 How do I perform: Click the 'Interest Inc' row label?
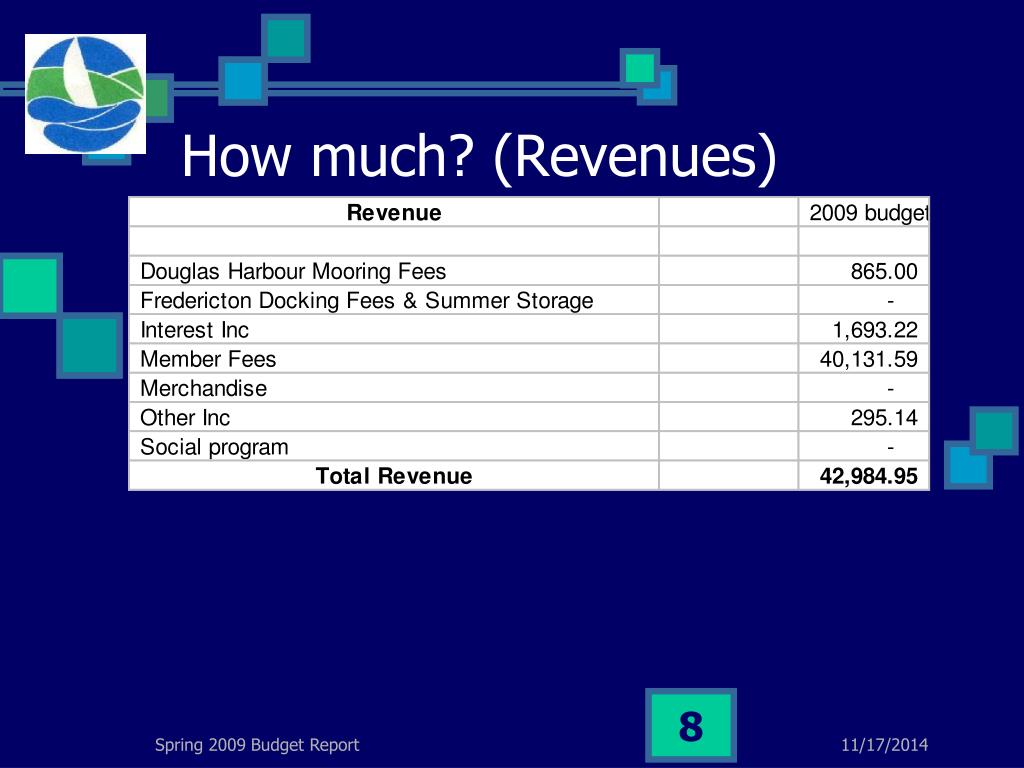[195, 330]
